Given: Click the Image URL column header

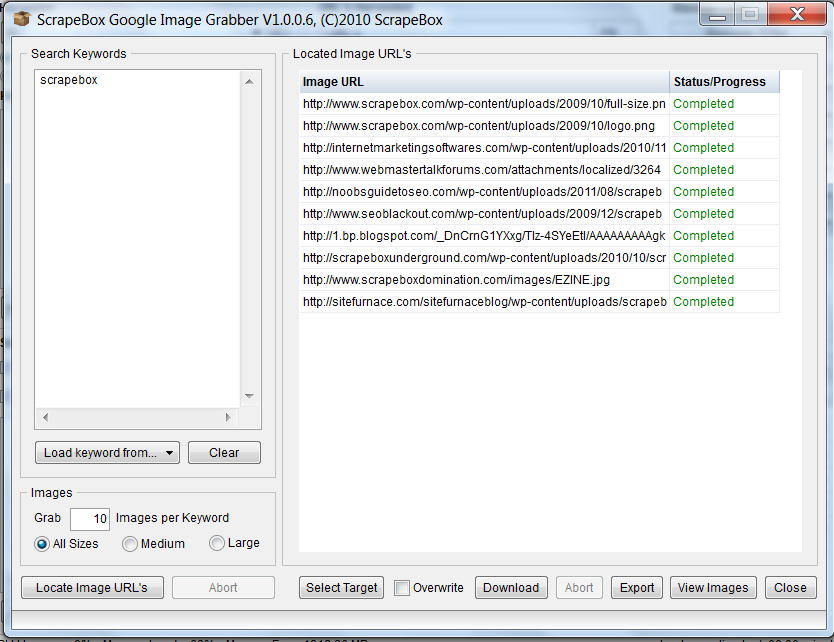Looking at the screenshot, I should [484, 82].
